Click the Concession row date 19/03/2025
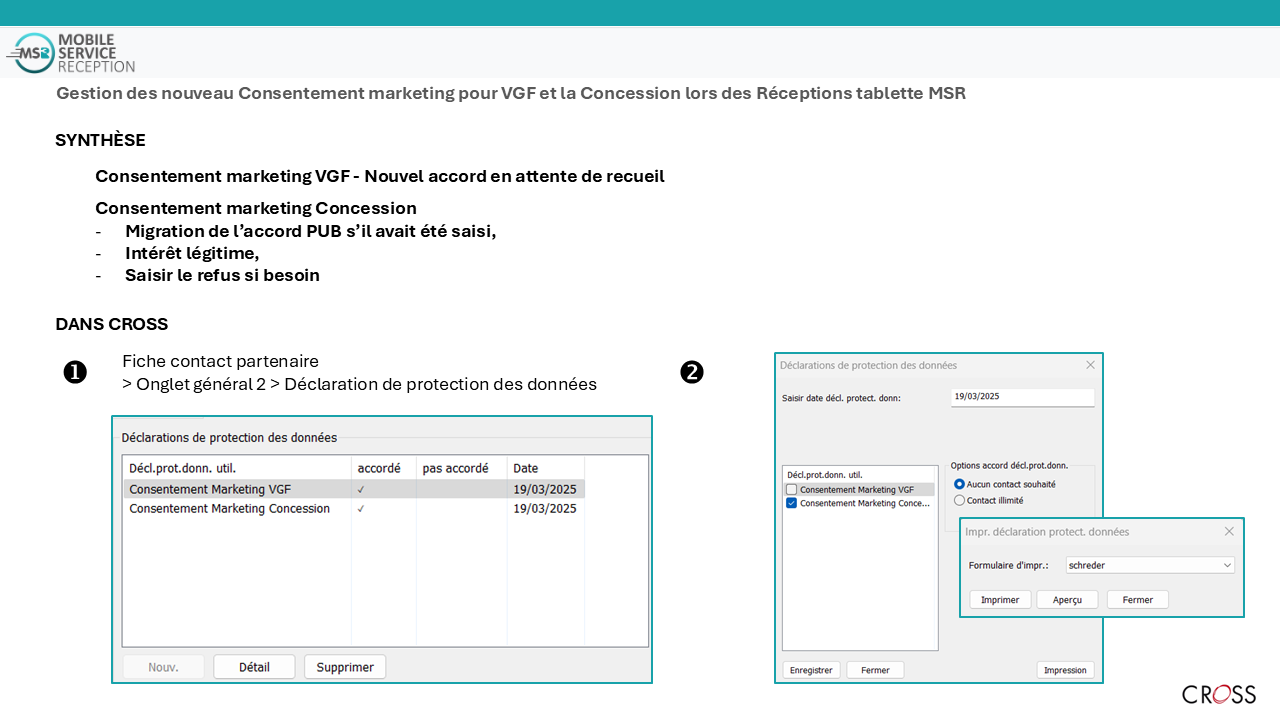The width and height of the screenshot is (1280, 720). tap(545, 508)
